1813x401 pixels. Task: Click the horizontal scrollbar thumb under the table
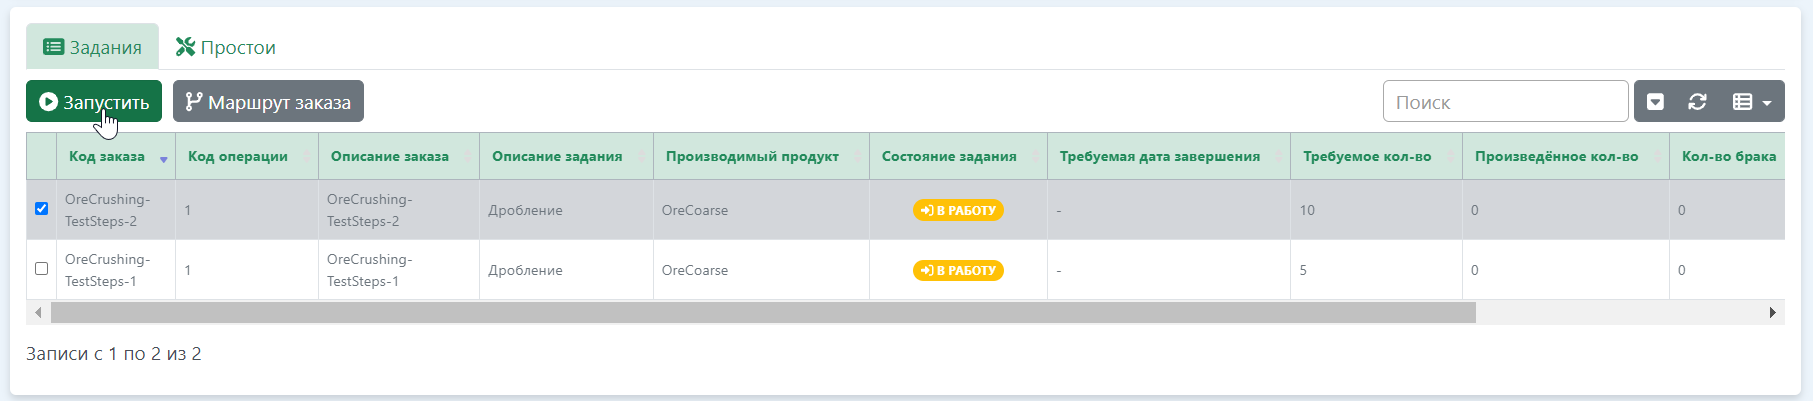click(x=763, y=313)
